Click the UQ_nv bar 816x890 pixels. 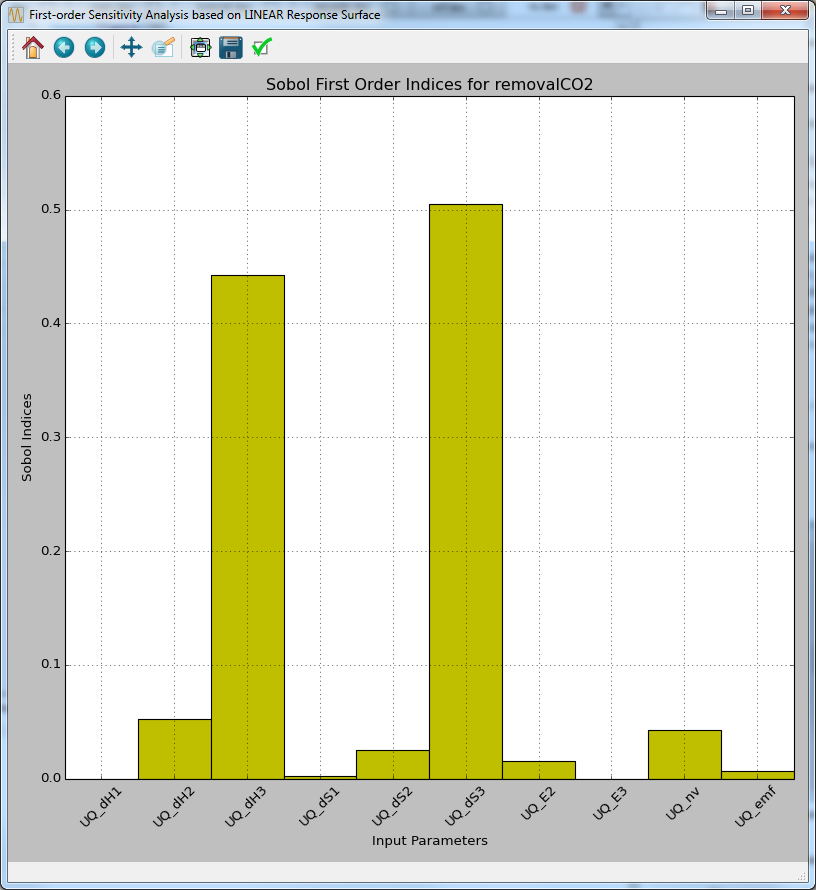[683, 755]
